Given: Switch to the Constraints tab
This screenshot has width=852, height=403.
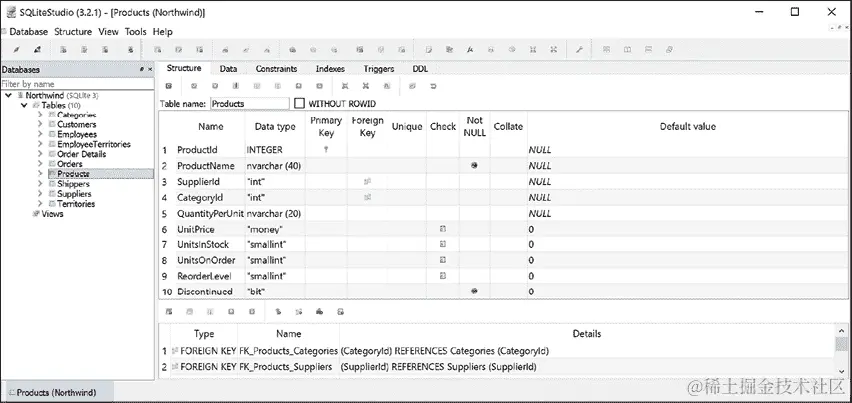Looking at the screenshot, I should coord(276,69).
